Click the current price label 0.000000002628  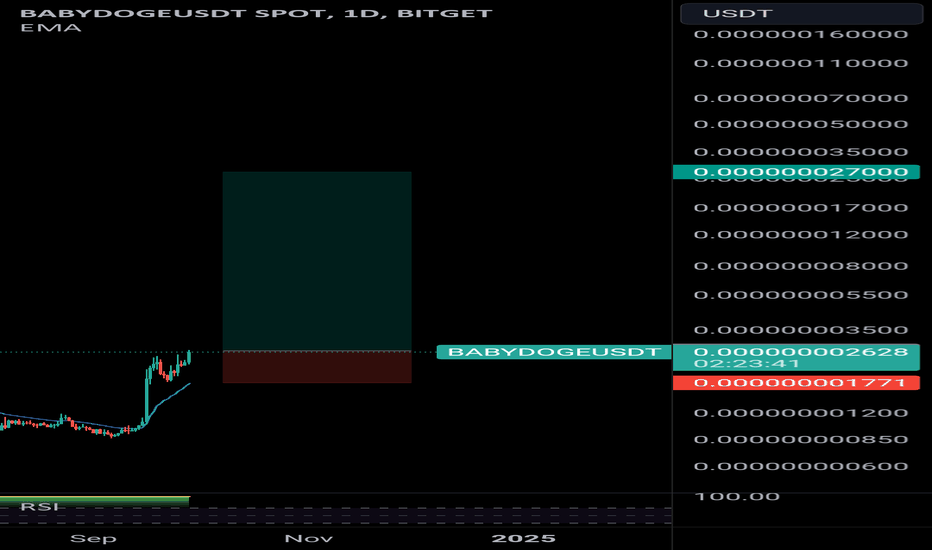[801, 351]
